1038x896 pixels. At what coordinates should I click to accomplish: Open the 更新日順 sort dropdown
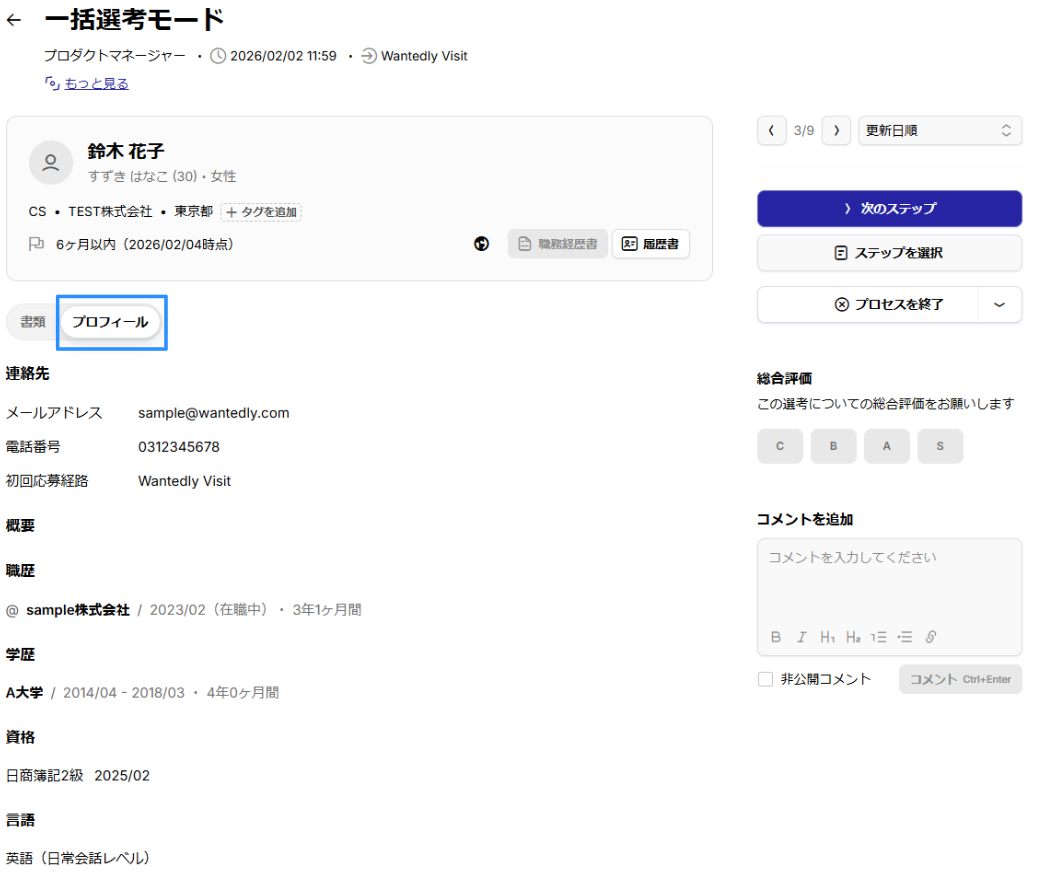click(x=939, y=131)
